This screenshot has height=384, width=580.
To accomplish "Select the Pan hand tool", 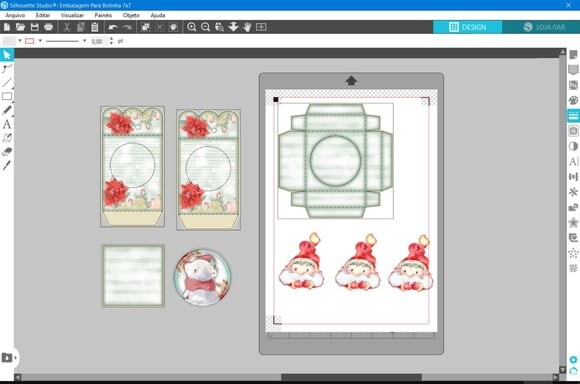I will tap(247, 27).
